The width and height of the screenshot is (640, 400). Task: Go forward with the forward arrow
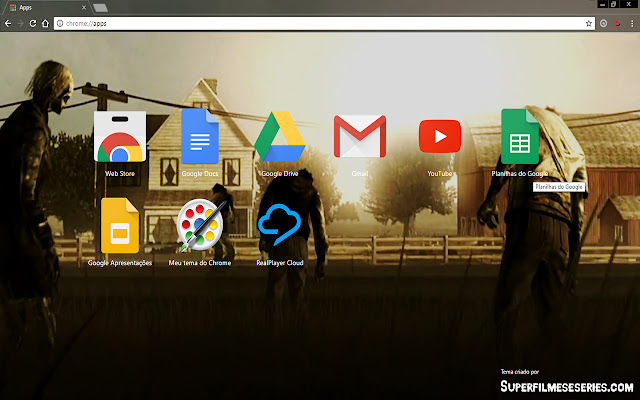pyautogui.click(x=20, y=24)
